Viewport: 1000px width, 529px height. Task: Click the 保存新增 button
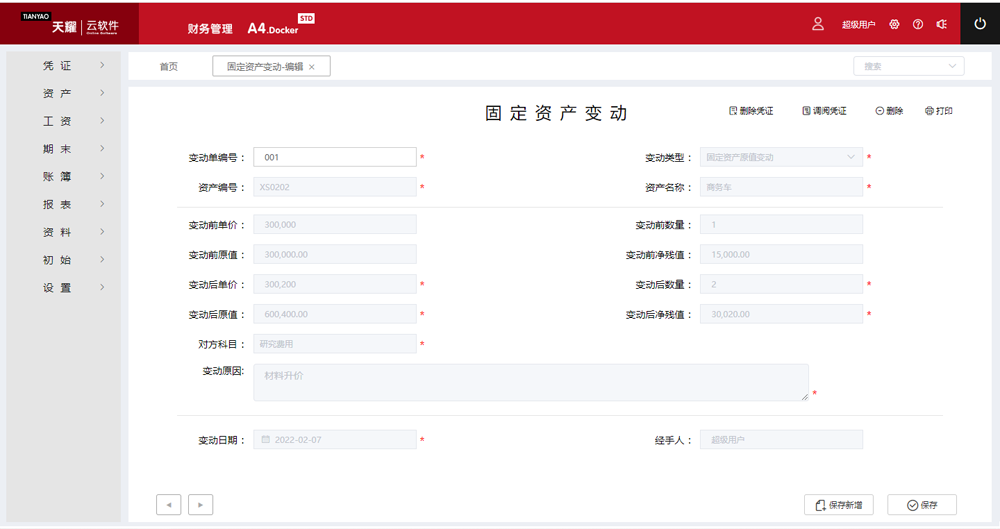[x=838, y=505]
